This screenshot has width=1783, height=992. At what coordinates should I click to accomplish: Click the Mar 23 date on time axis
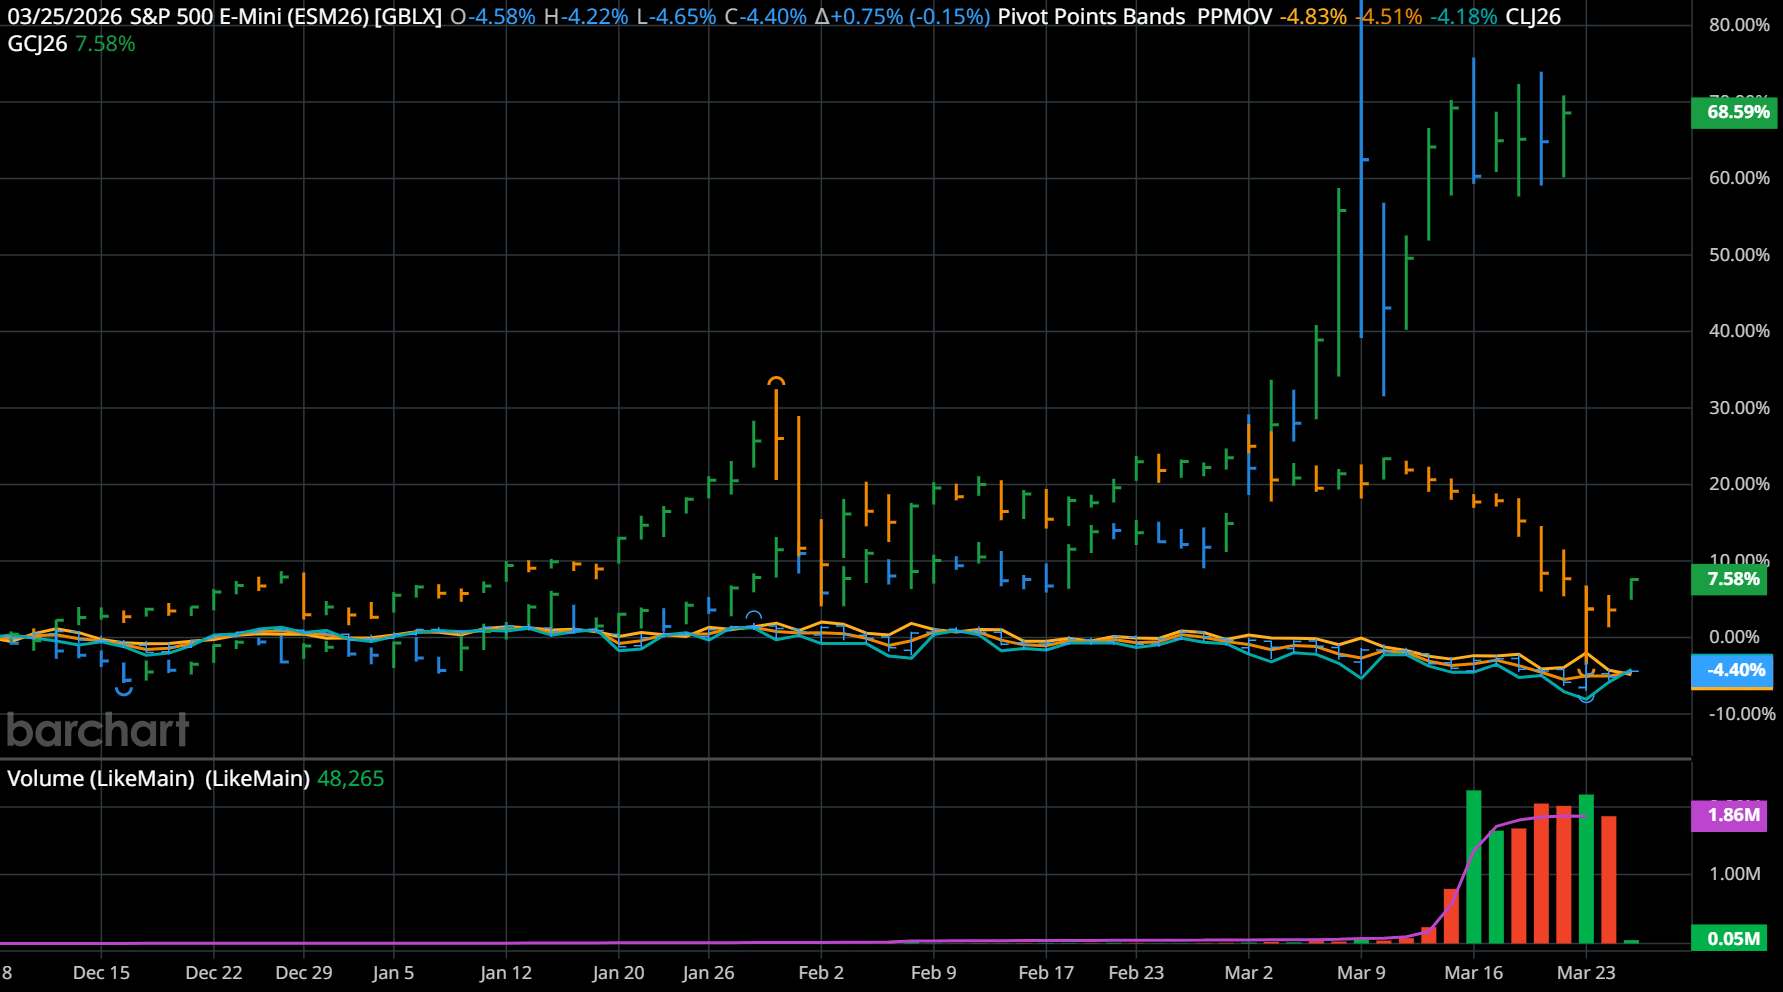[x=1586, y=973]
